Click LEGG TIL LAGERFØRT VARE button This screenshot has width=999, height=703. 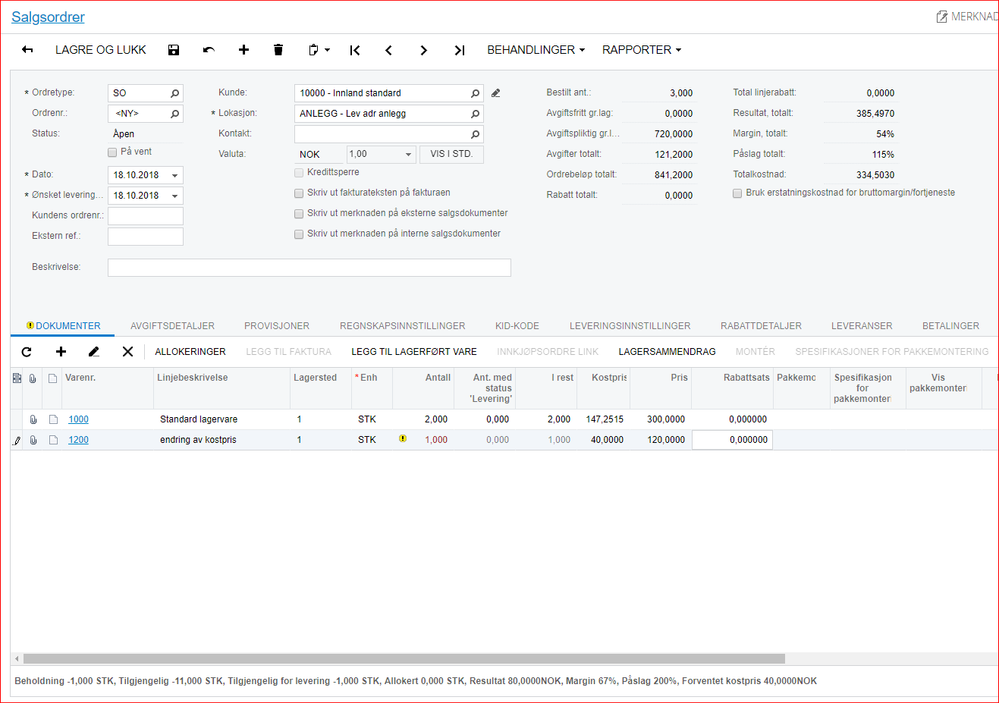pos(413,352)
